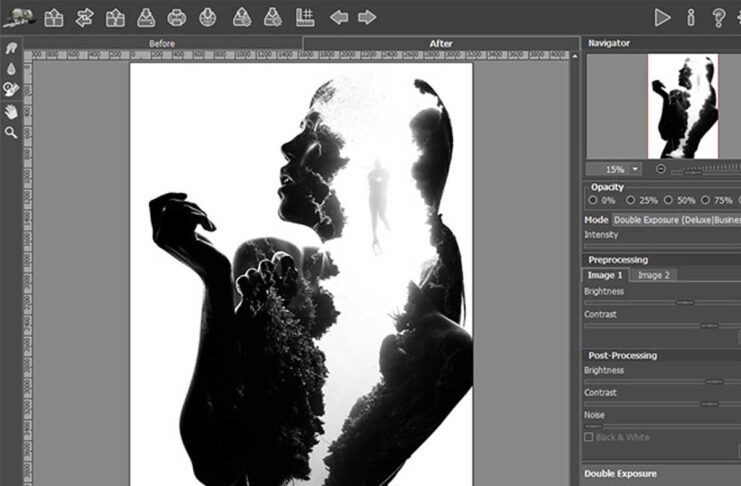Open the Mode Double Exposure dropdown
The width and height of the screenshot is (741, 486).
pos(676,219)
